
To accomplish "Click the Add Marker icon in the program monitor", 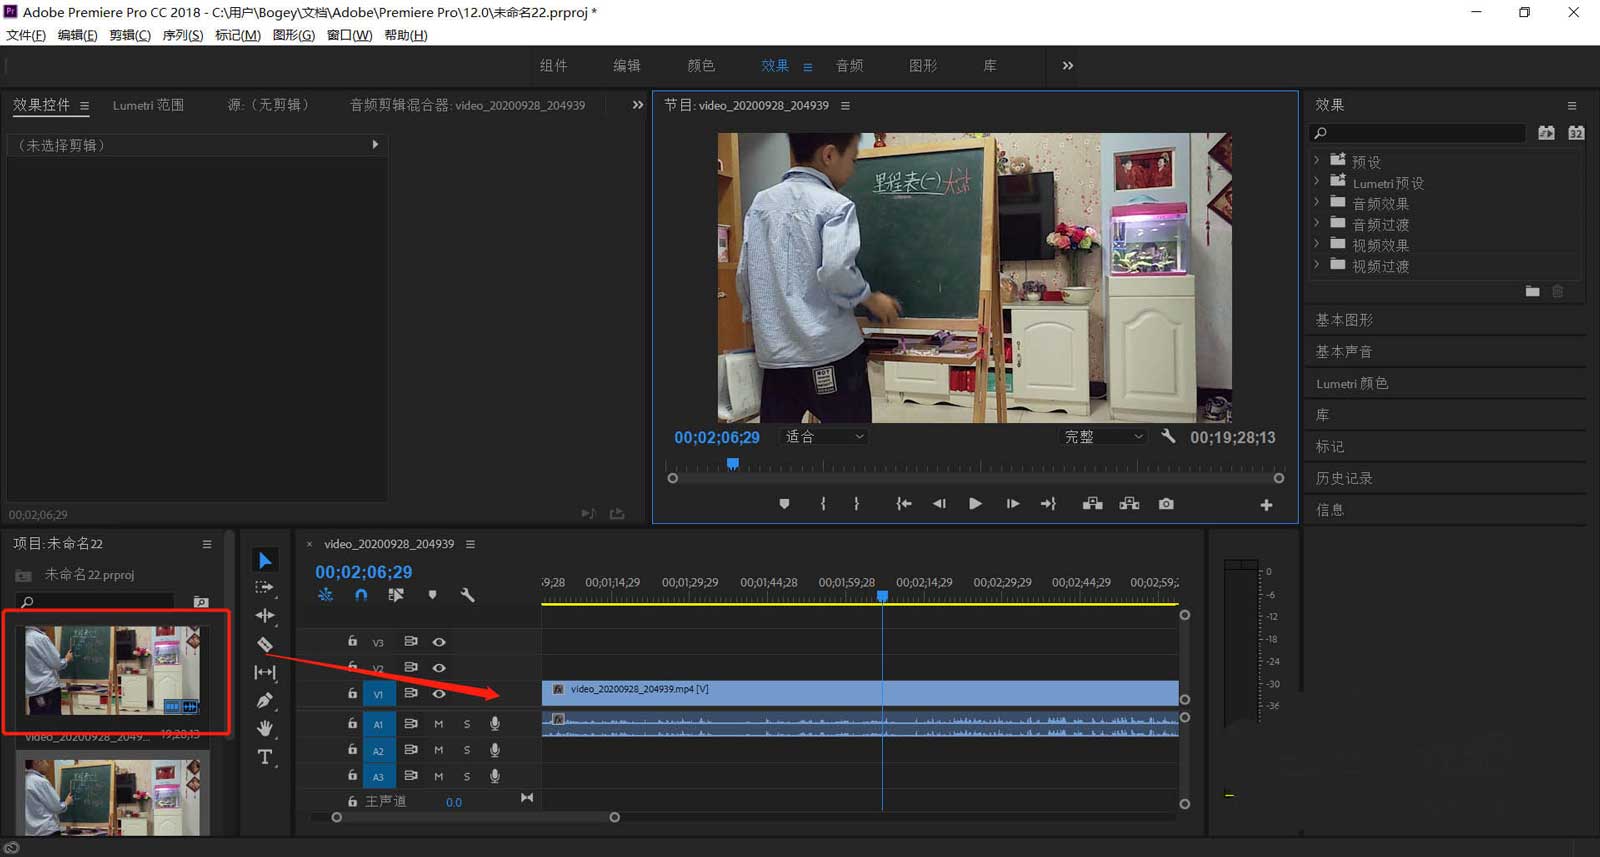I will point(784,504).
